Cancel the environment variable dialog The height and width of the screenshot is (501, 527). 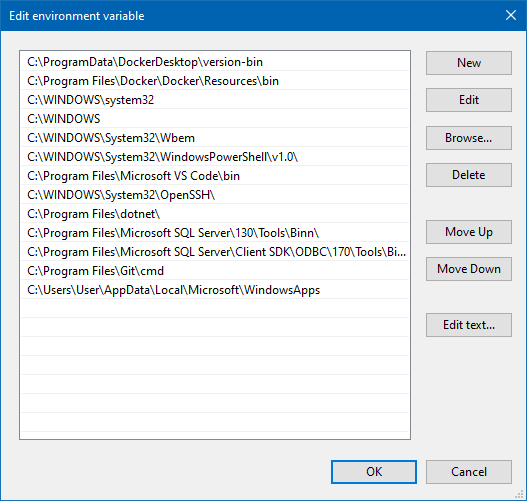pos(469,472)
